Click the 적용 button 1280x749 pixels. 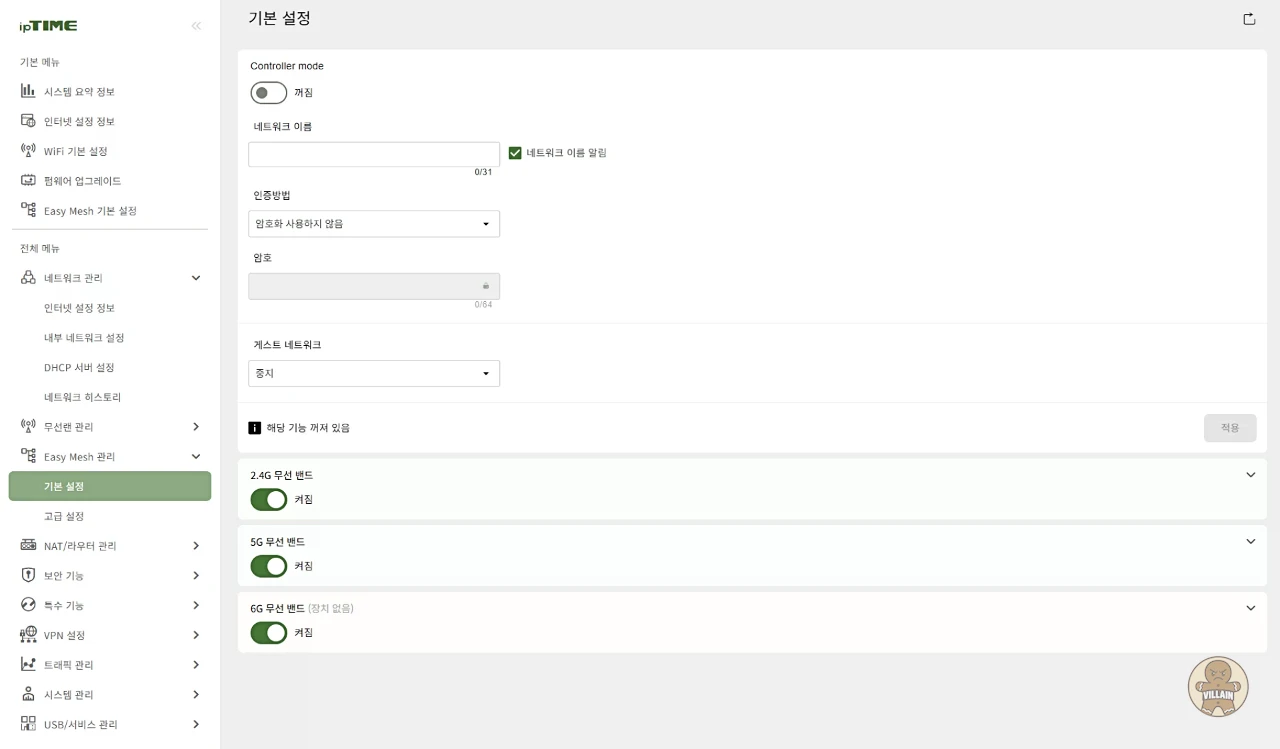[x=1230, y=428]
